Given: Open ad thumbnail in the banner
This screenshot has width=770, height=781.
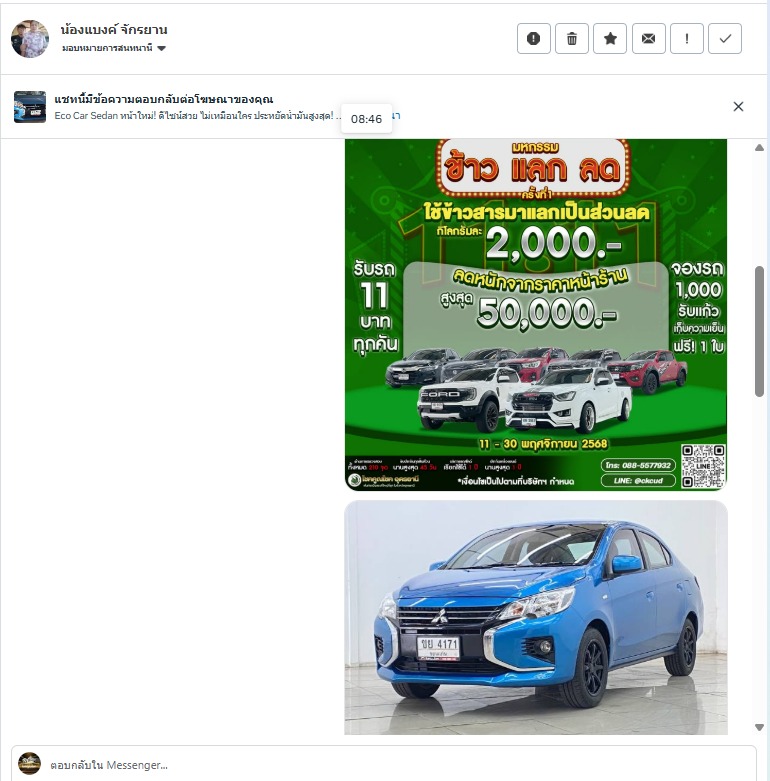Looking at the screenshot, I should click(30, 107).
